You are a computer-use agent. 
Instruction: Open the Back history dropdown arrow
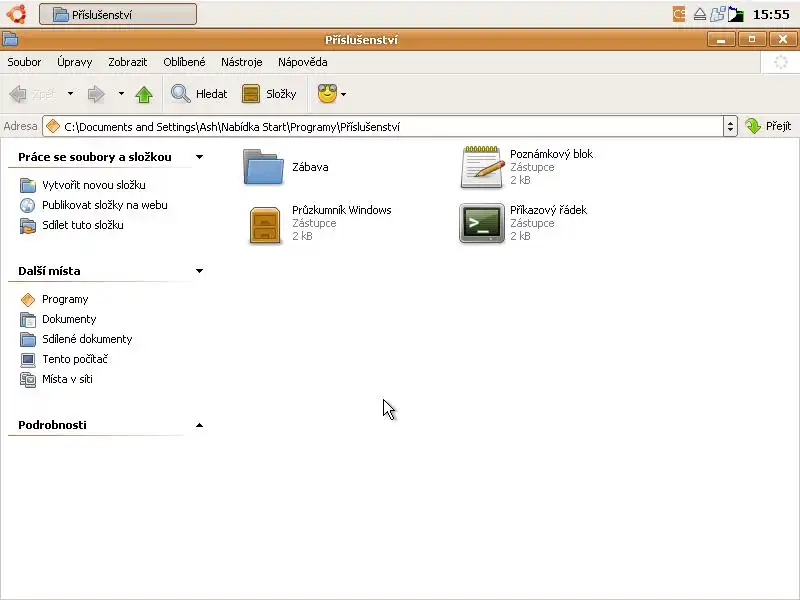[70, 93]
